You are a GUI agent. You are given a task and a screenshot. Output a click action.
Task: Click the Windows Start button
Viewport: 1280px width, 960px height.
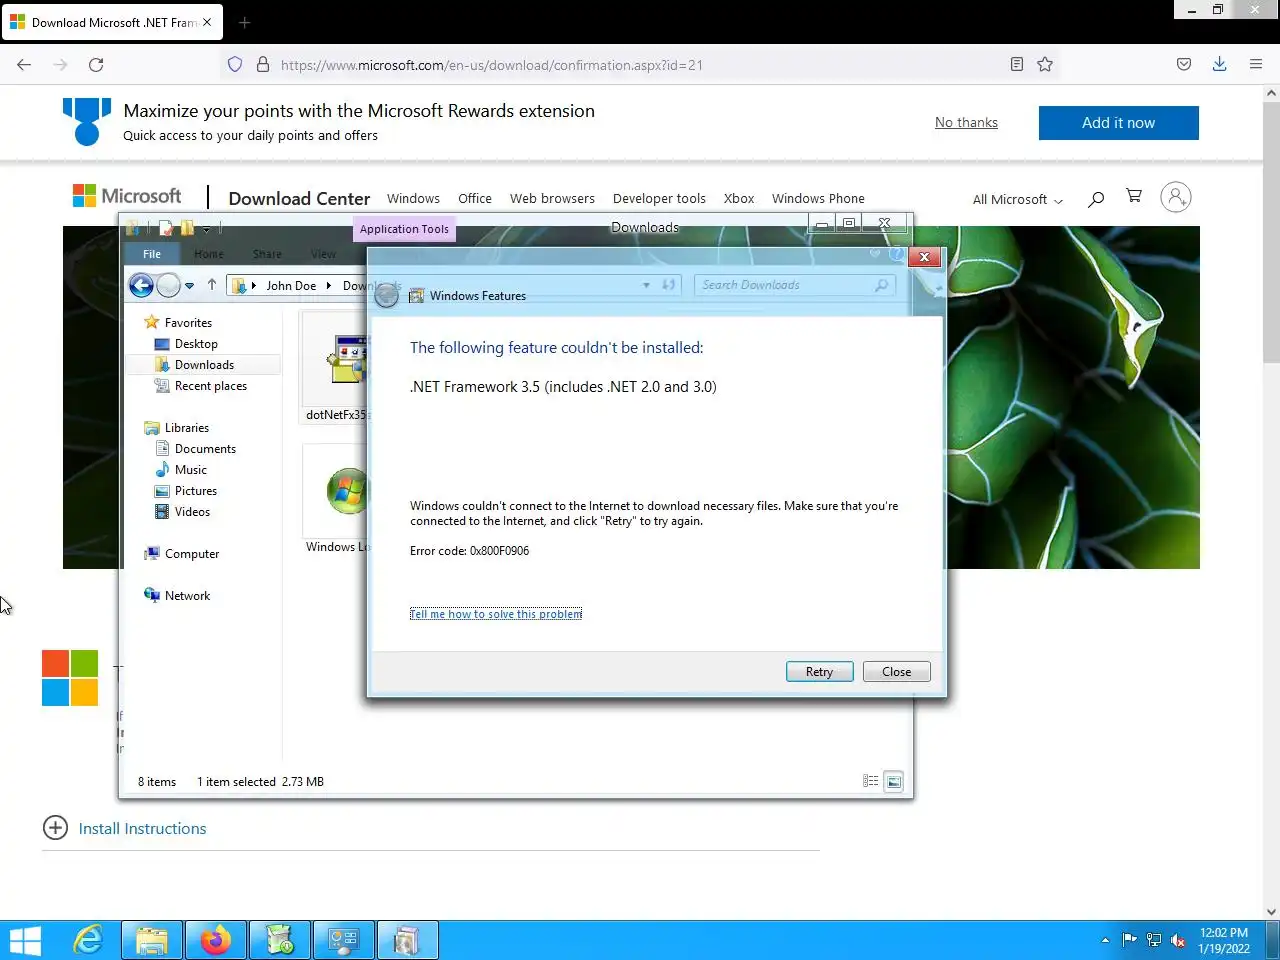[x=25, y=941]
